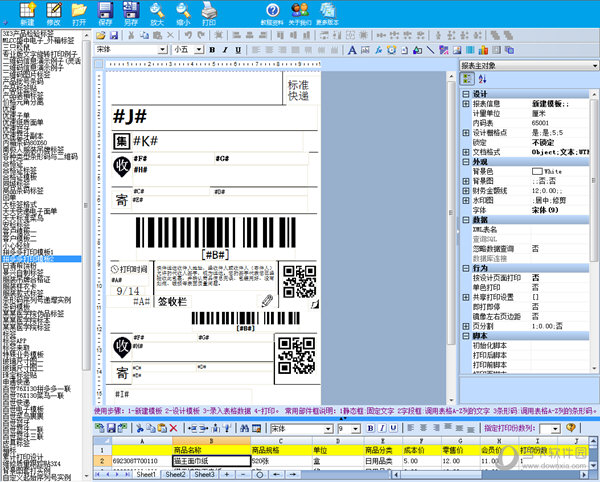
Task: Switch to the Sheet2 tab
Action: click(x=175, y=475)
